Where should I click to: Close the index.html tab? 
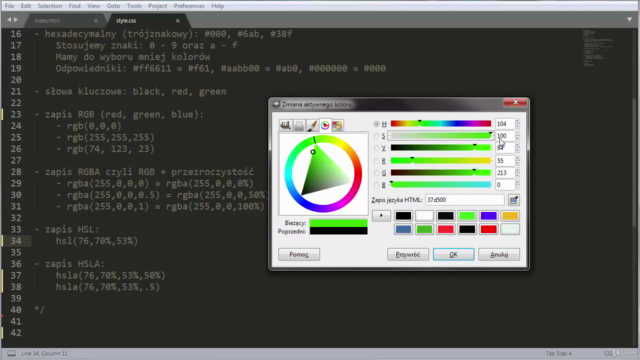[96, 20]
